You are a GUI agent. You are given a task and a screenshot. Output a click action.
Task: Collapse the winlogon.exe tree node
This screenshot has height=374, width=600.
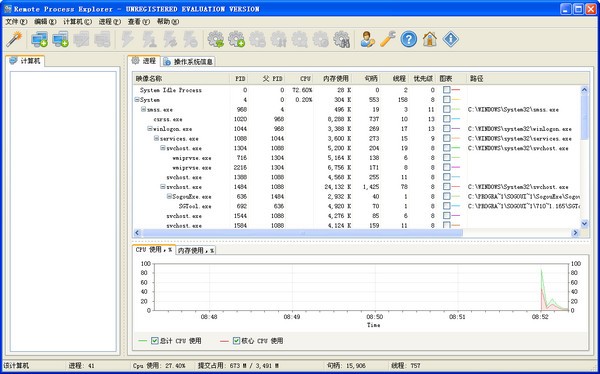150,129
